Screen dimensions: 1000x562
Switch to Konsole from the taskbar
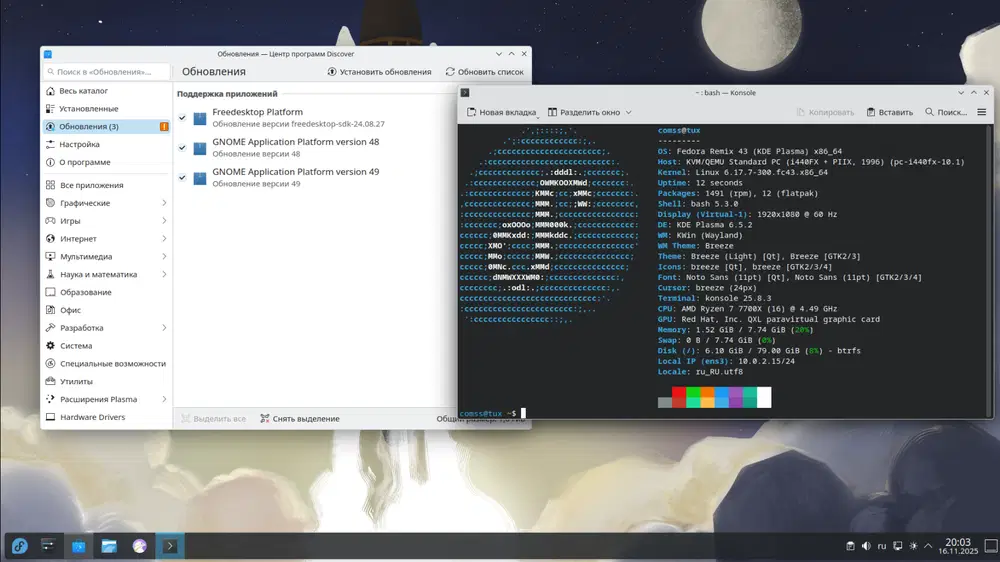pos(170,546)
